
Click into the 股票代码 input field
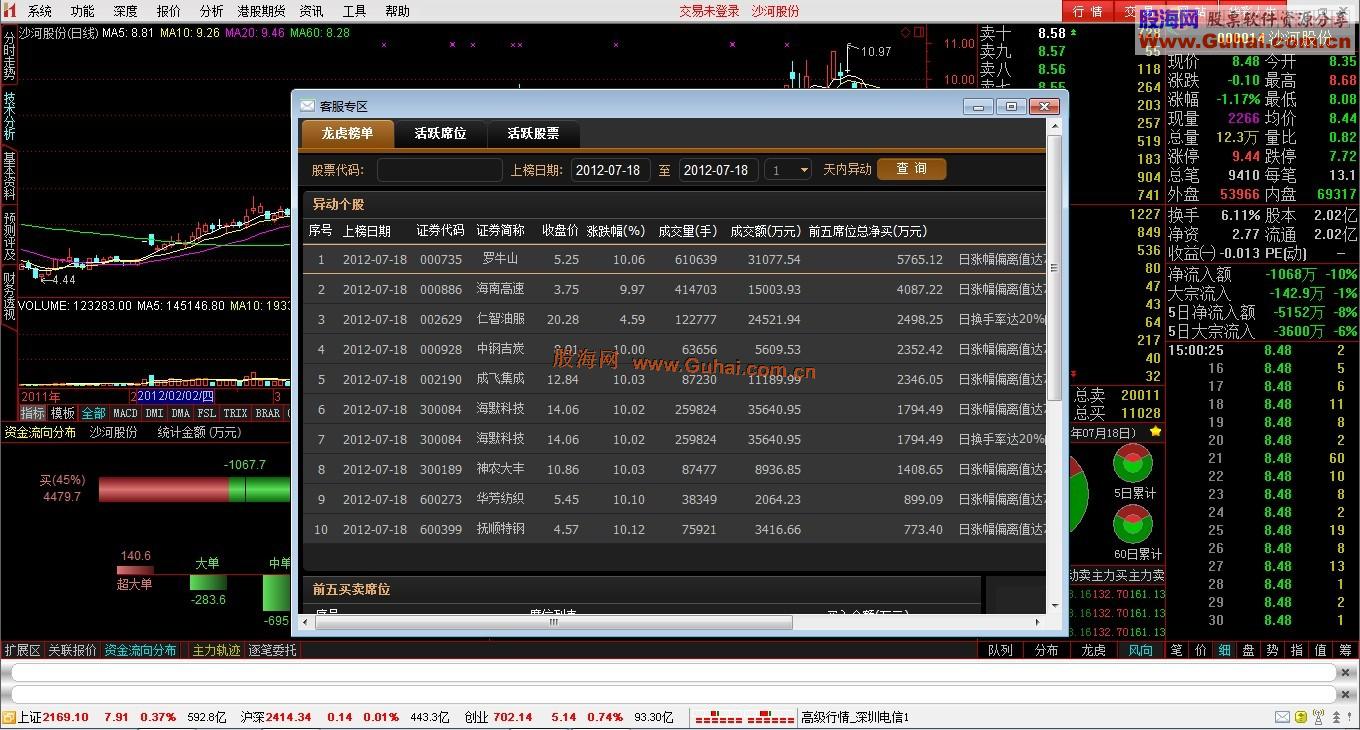tap(439, 170)
